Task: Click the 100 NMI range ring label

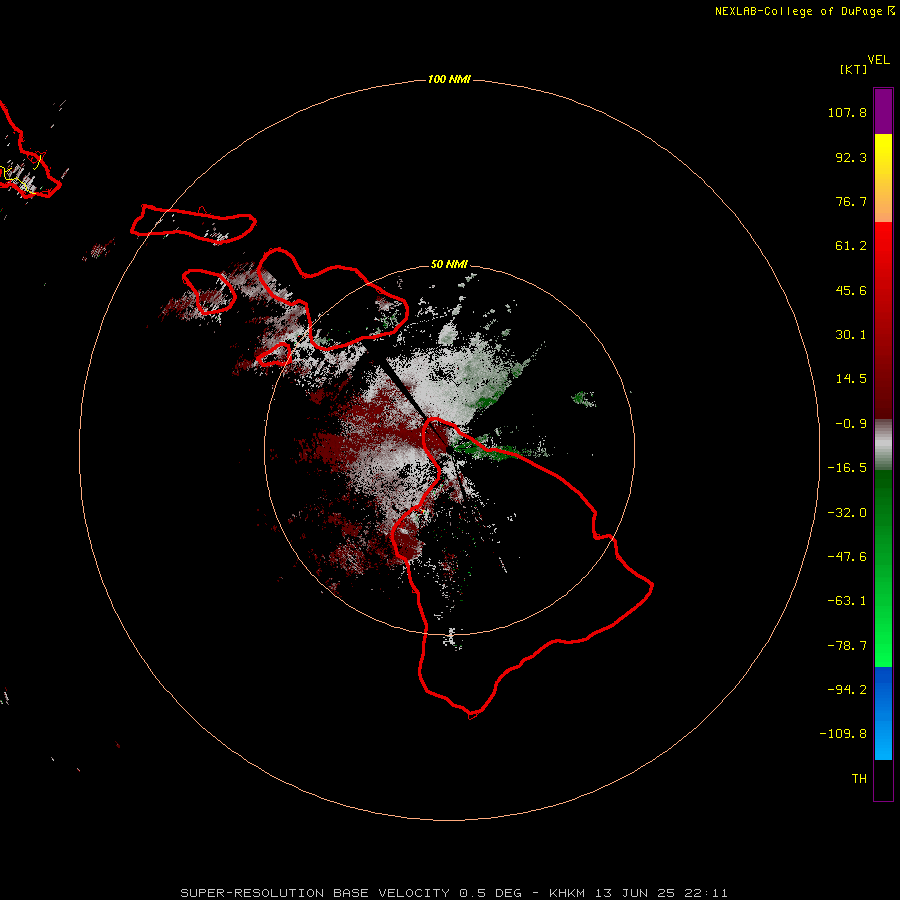Action: (449, 79)
